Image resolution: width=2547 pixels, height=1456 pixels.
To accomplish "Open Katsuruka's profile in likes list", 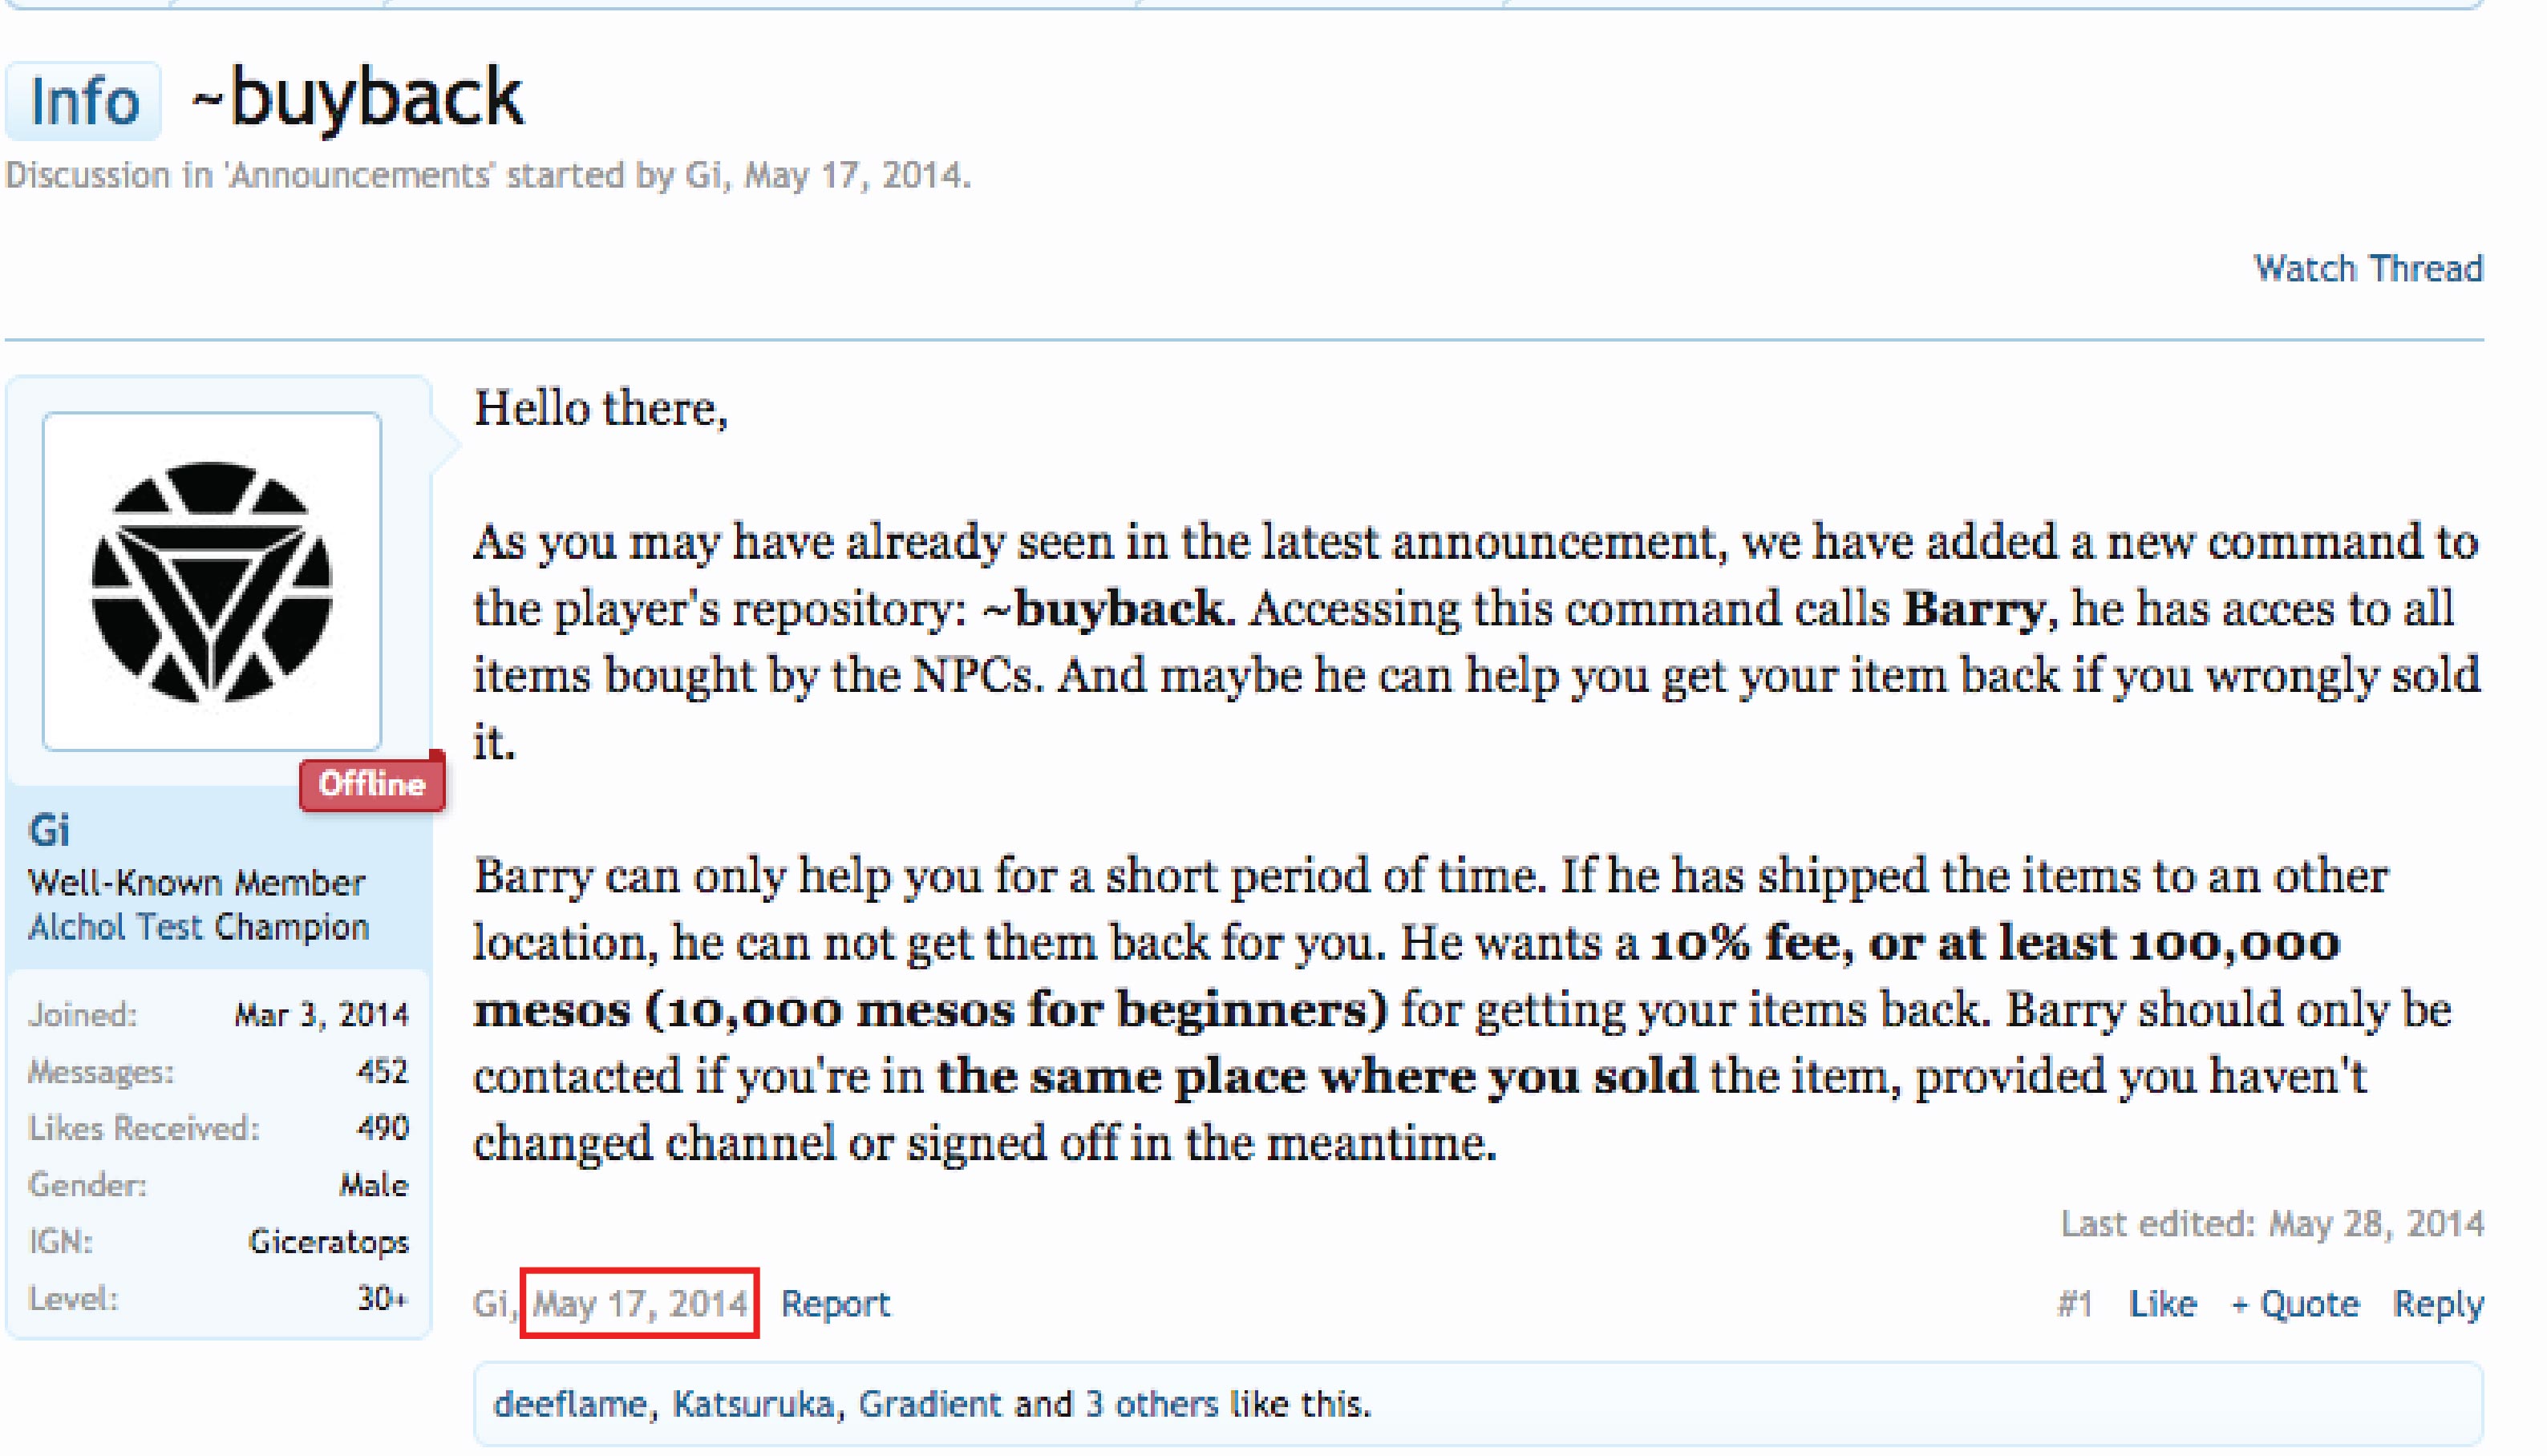I will 753,1404.
